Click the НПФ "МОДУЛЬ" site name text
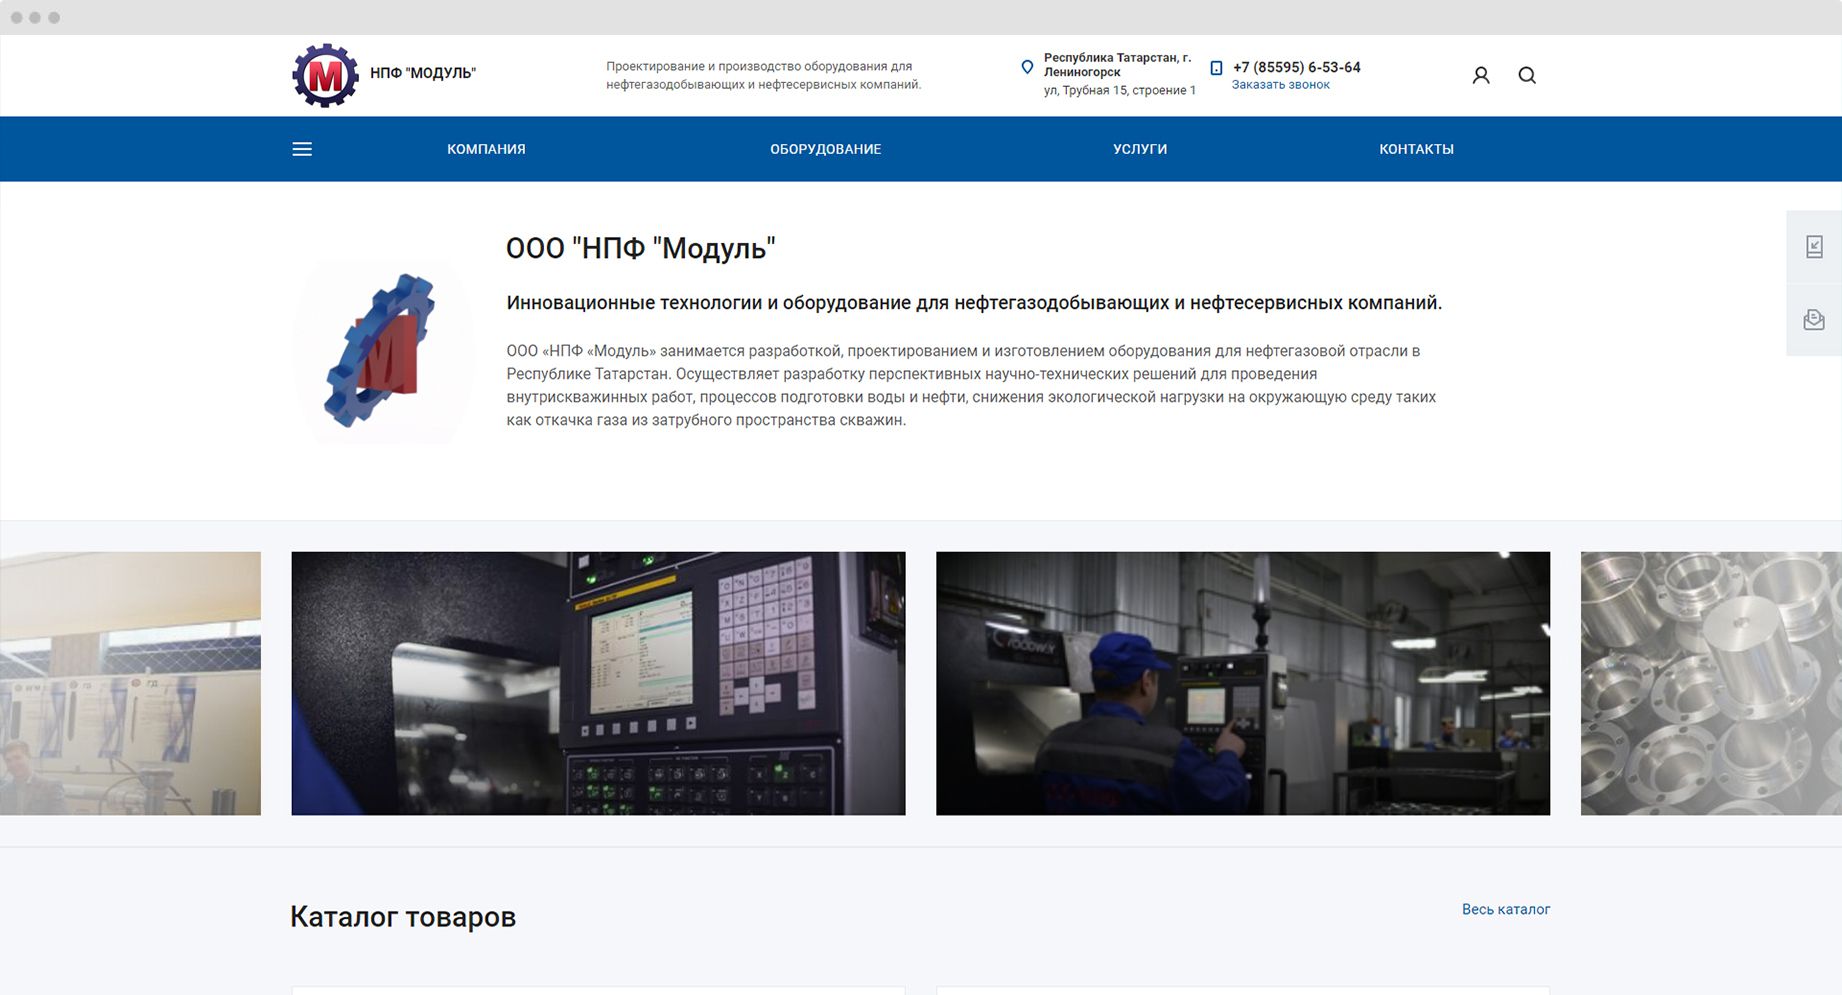The image size is (1842, 995). pyautogui.click(x=423, y=73)
